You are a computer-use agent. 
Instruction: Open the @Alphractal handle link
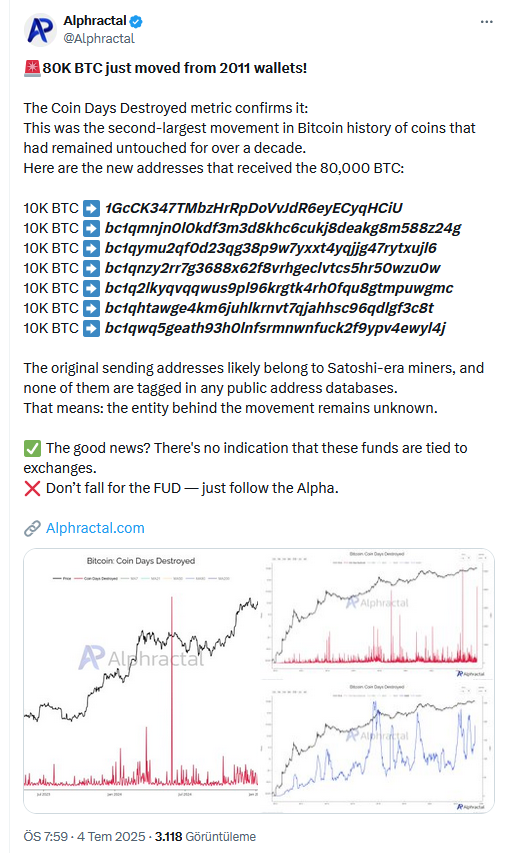click(99, 39)
